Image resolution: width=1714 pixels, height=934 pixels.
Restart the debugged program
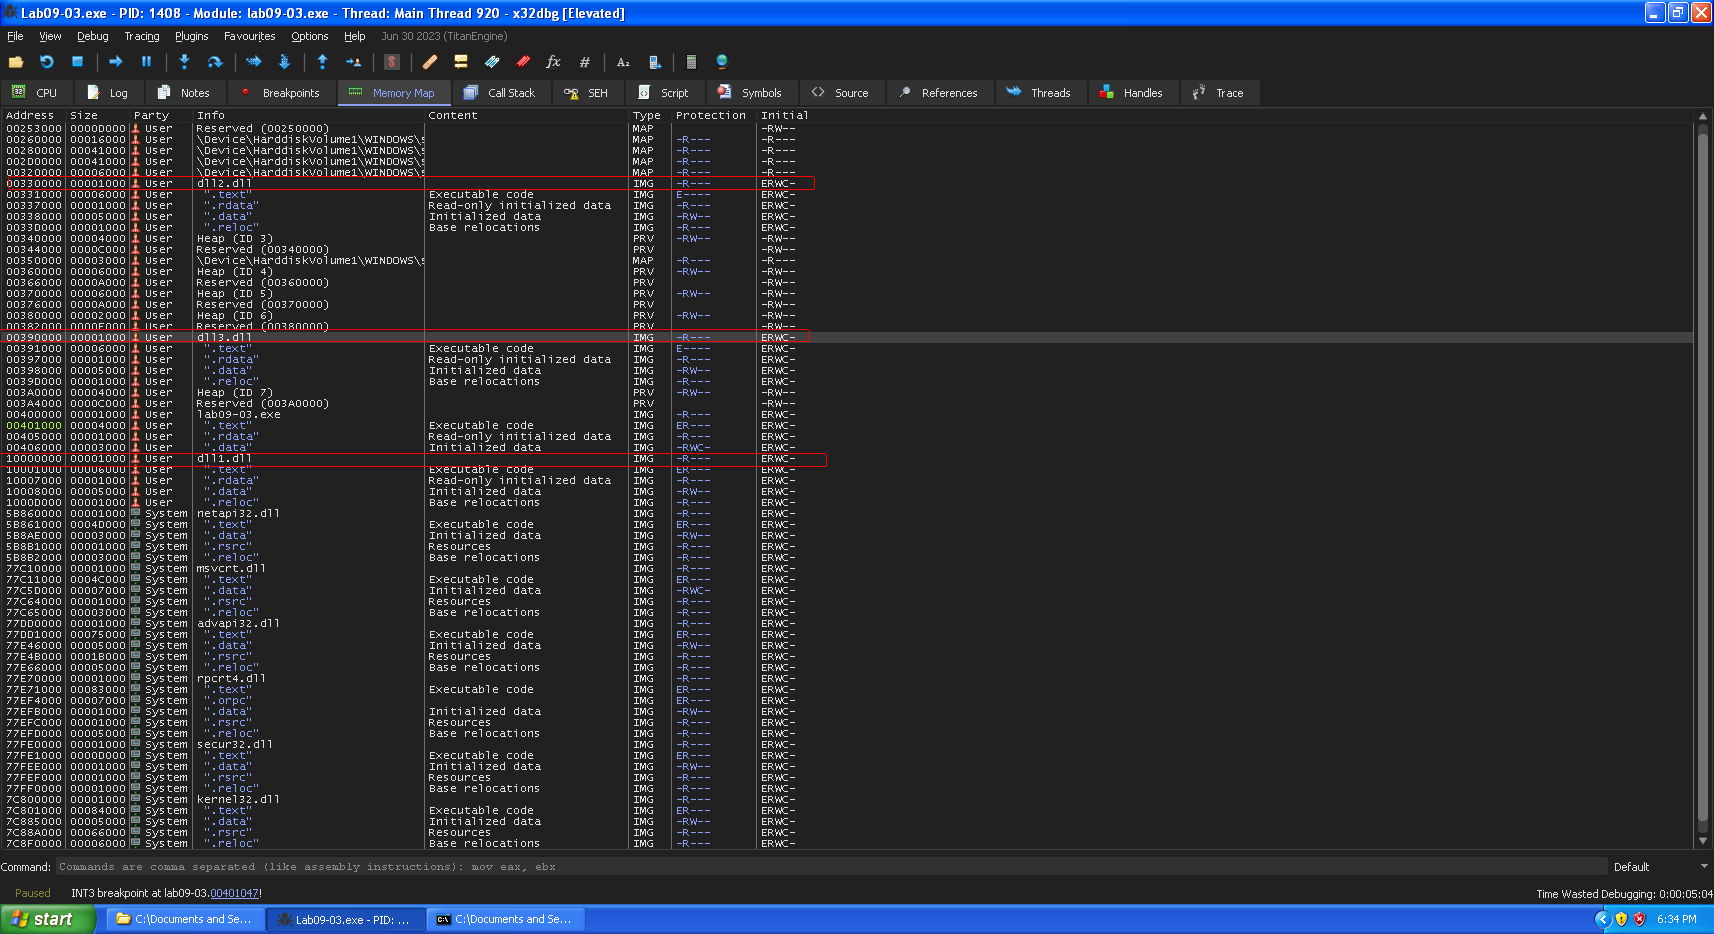47,62
